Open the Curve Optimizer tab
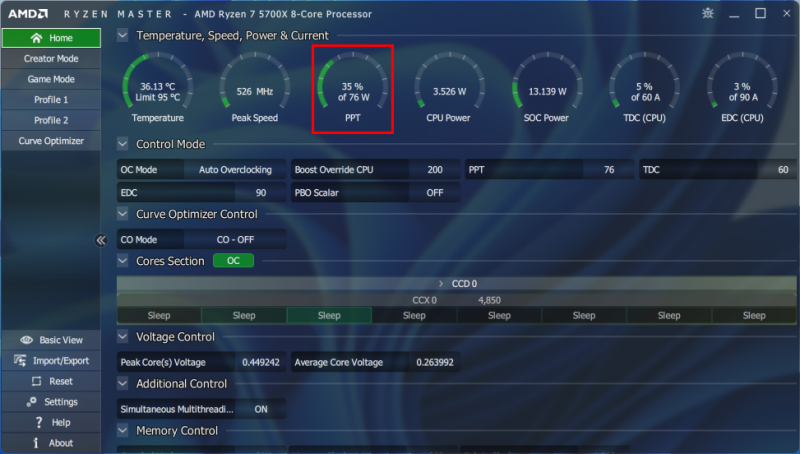 [x=51, y=141]
